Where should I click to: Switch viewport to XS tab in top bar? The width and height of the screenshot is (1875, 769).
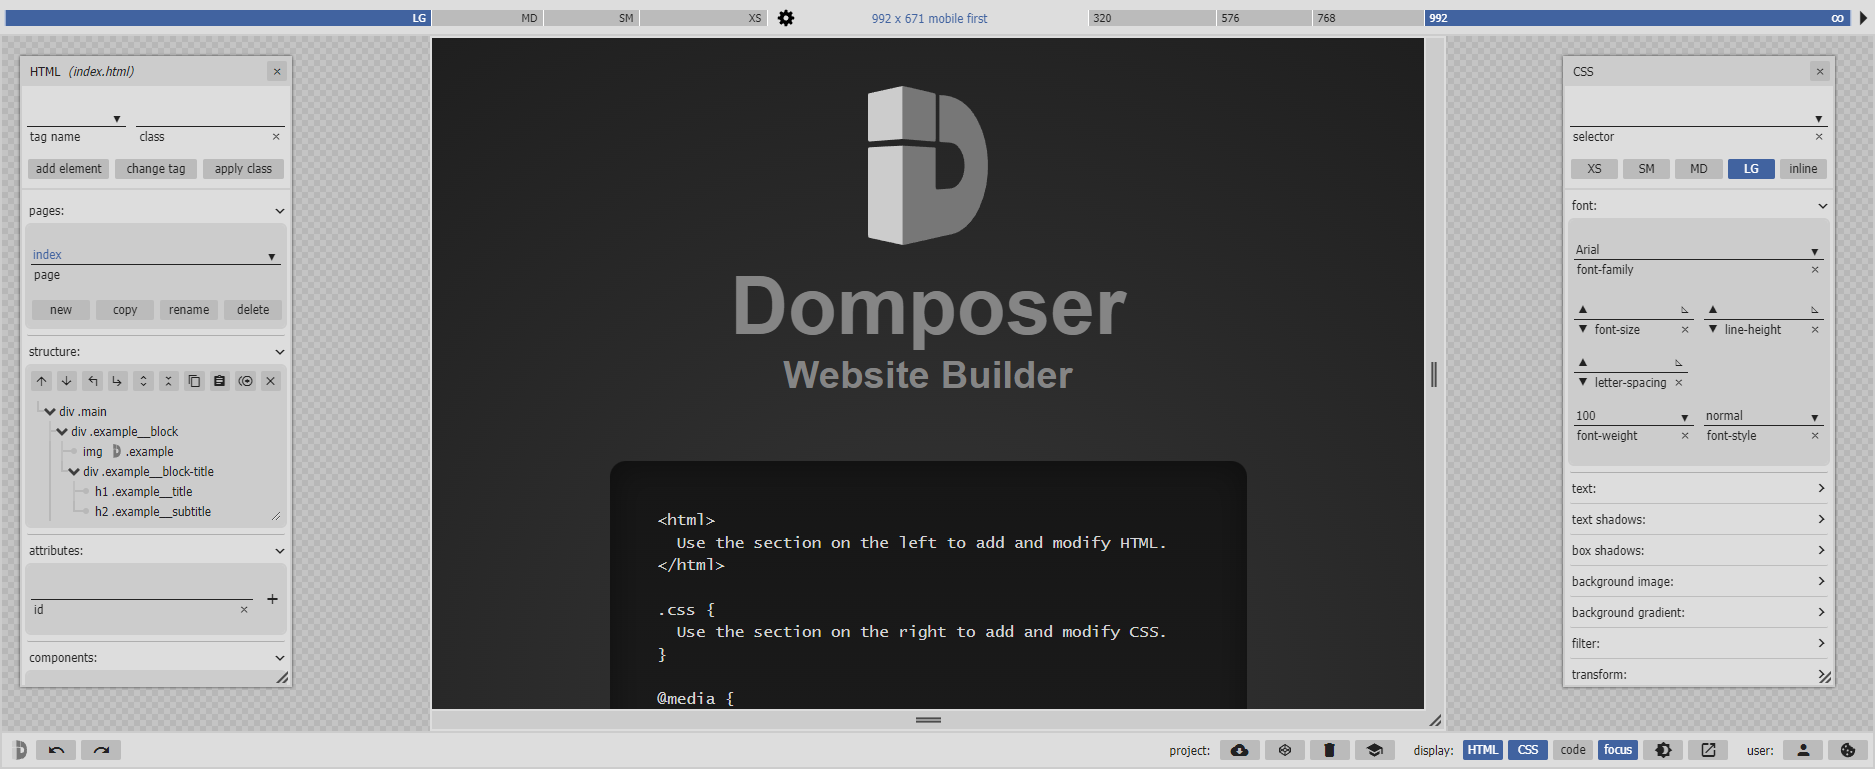pyautogui.click(x=703, y=18)
